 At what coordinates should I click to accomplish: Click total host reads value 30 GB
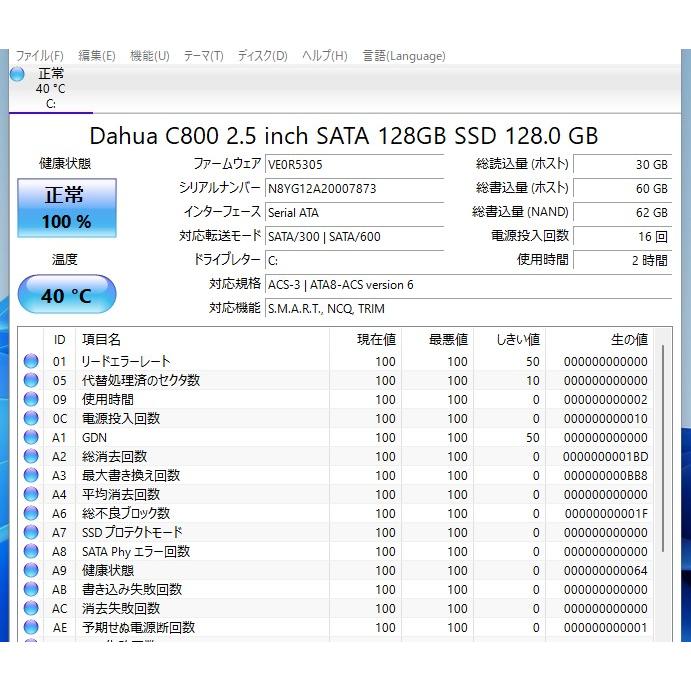click(x=622, y=165)
